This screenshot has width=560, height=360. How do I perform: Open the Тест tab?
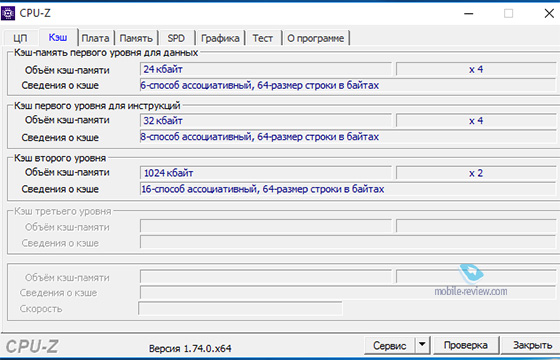(262, 38)
